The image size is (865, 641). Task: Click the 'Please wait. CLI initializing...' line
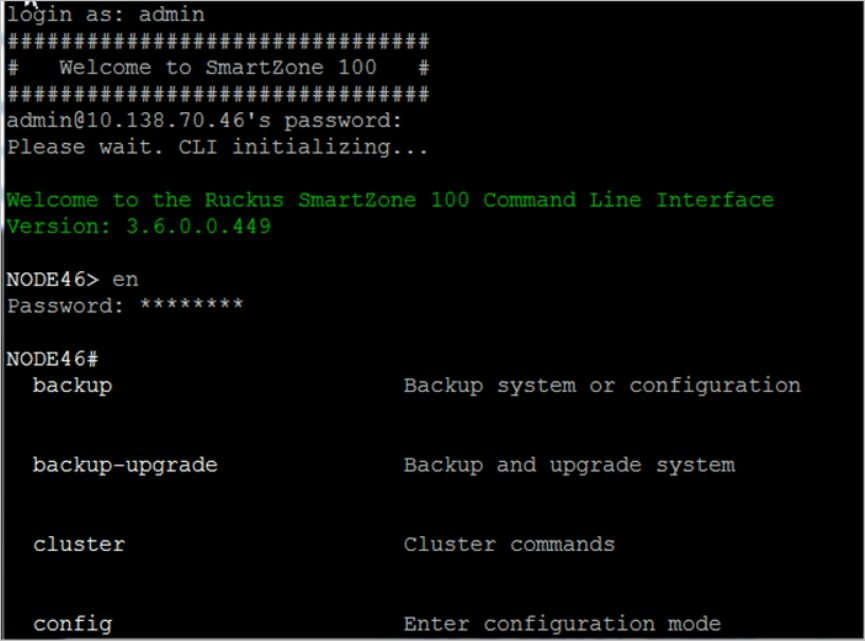(217, 147)
